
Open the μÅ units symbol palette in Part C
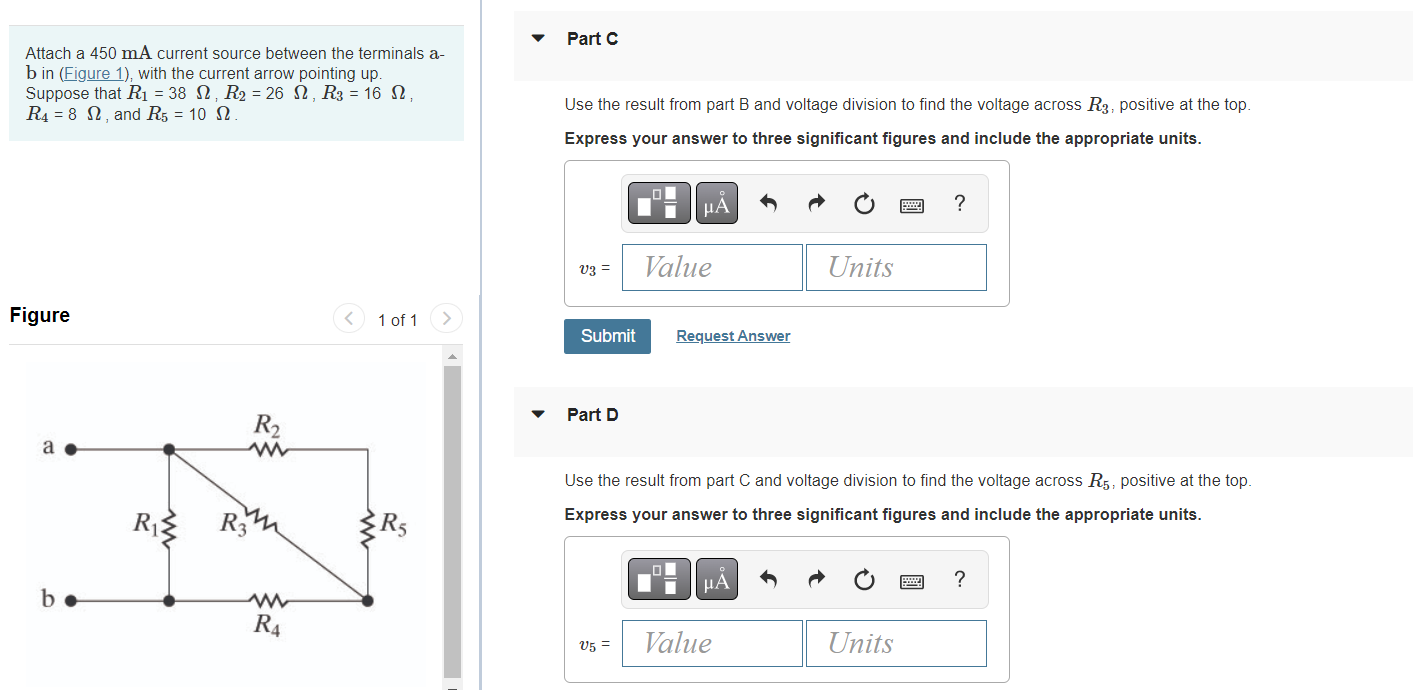click(716, 202)
